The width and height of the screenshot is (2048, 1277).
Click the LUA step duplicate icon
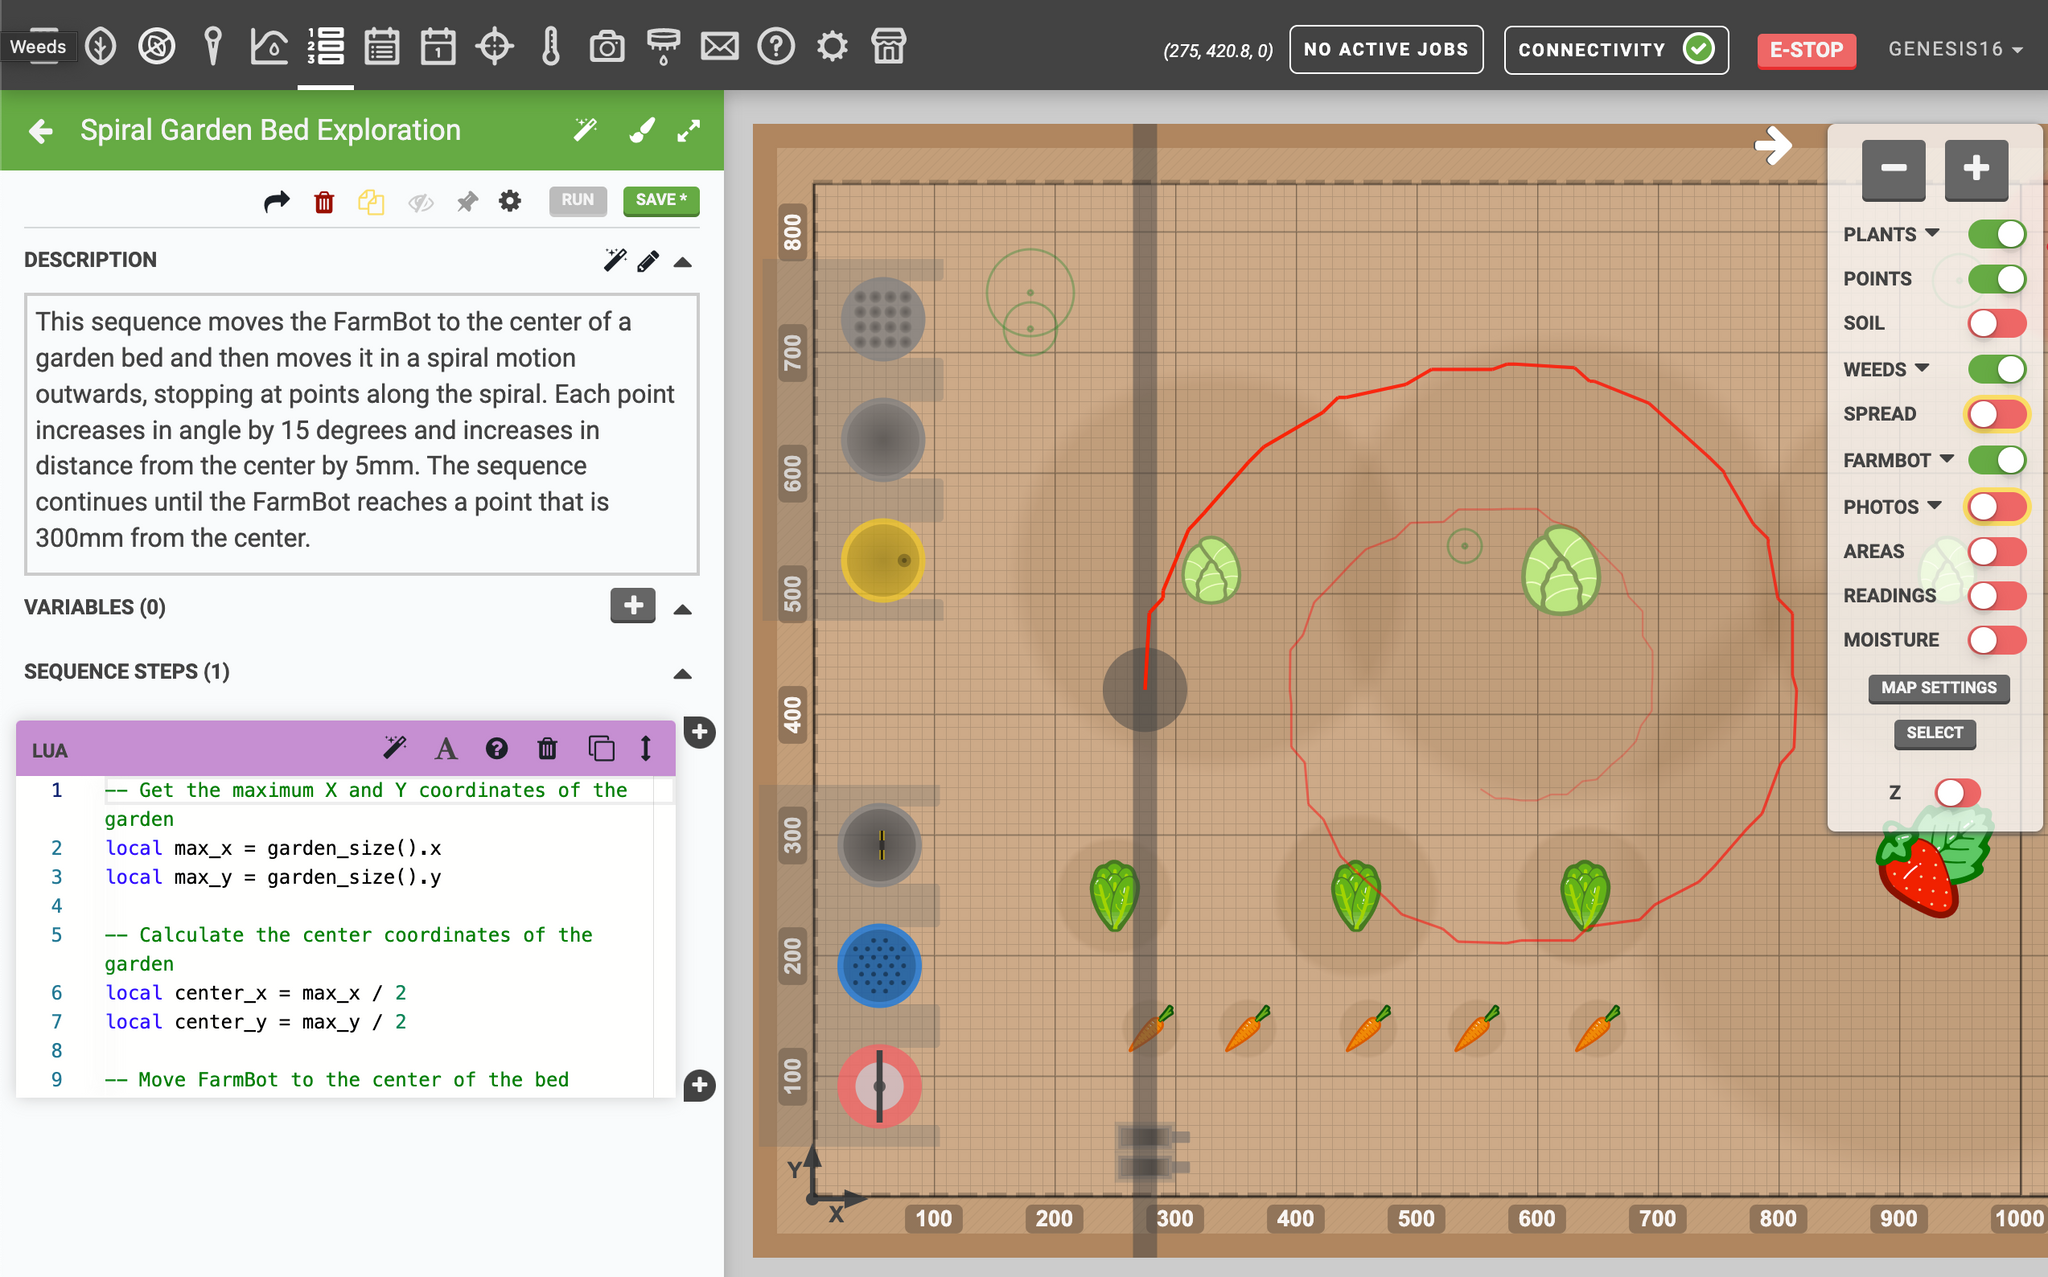[x=601, y=748]
